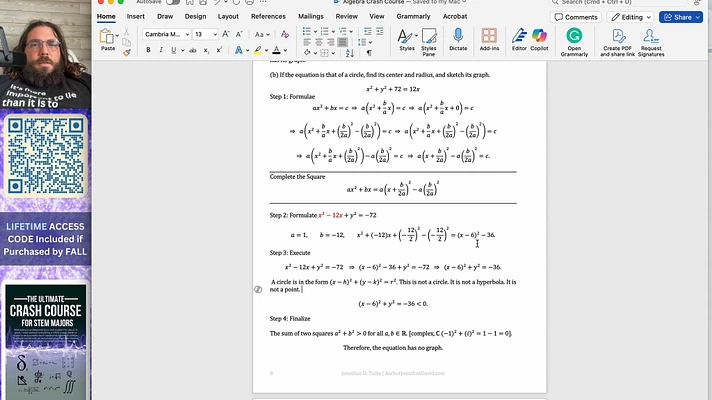Apply subscript formatting
This screenshot has height=400, width=712.
coord(206,50)
